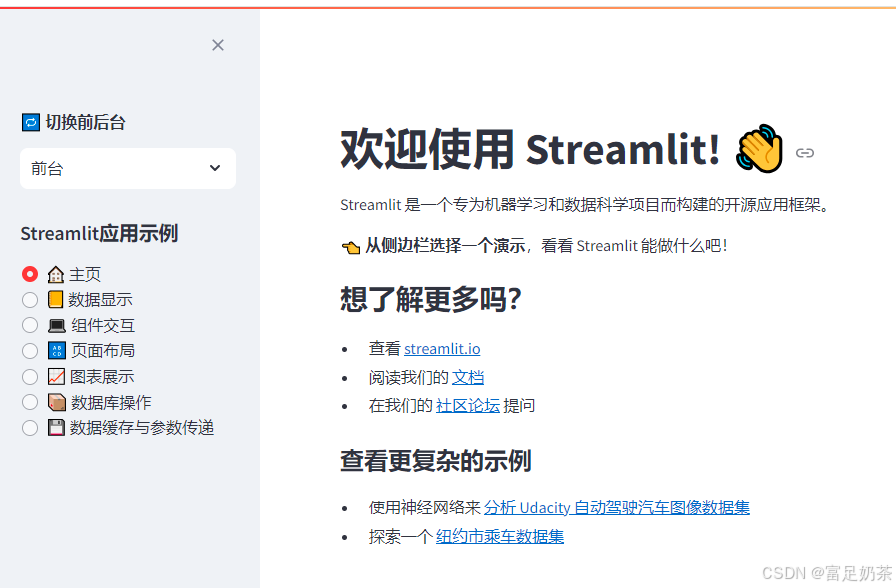Select the 数据显示 radio button
Screen dimensions: 896x588
point(30,300)
